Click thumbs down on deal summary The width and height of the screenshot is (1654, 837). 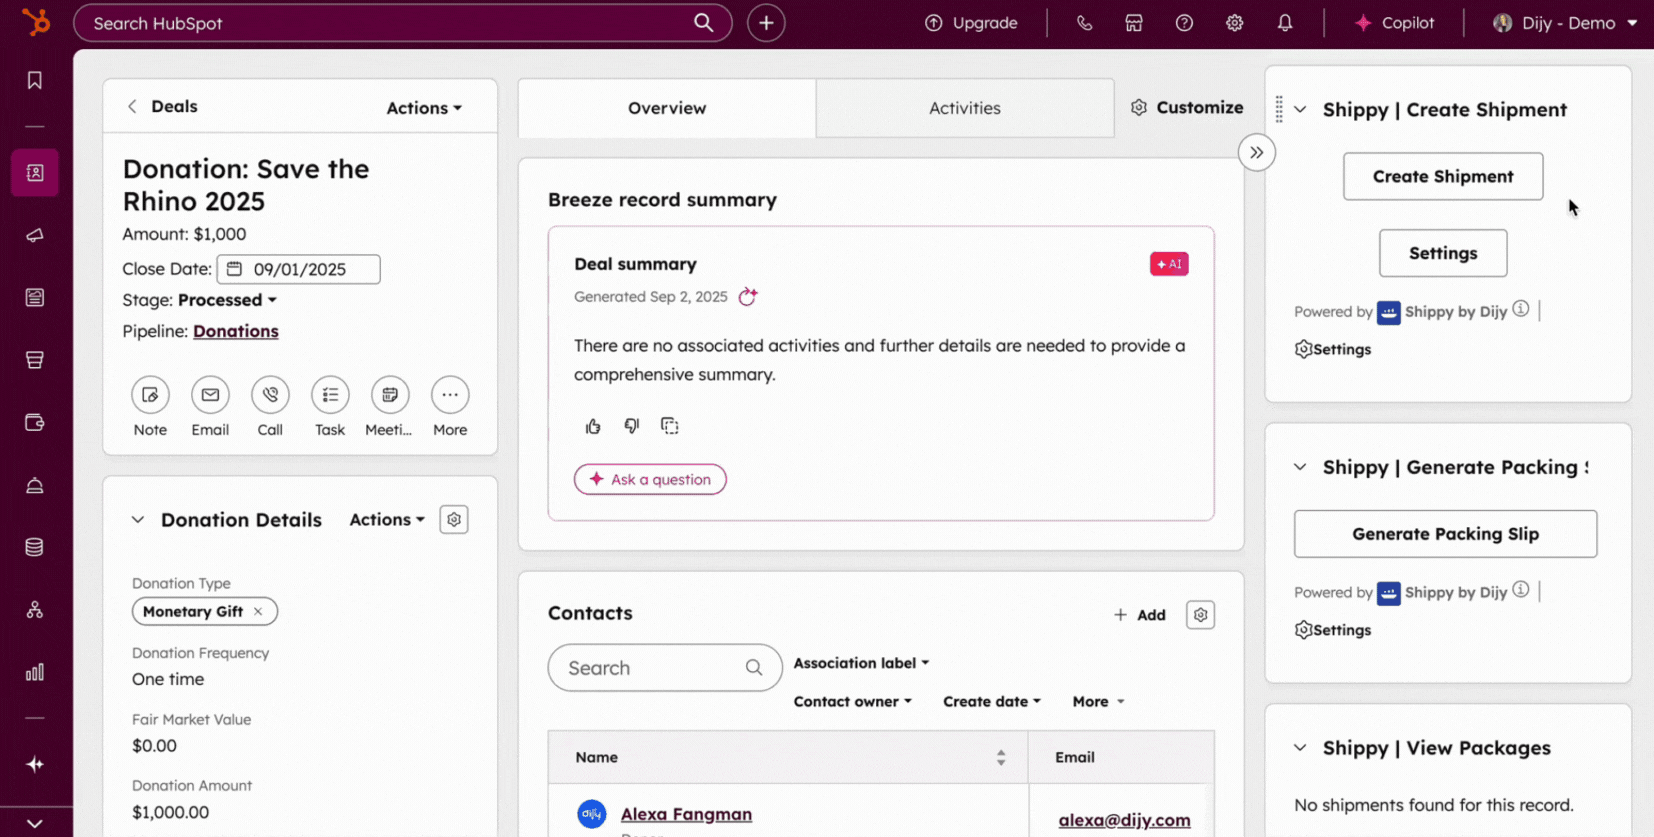tap(631, 426)
